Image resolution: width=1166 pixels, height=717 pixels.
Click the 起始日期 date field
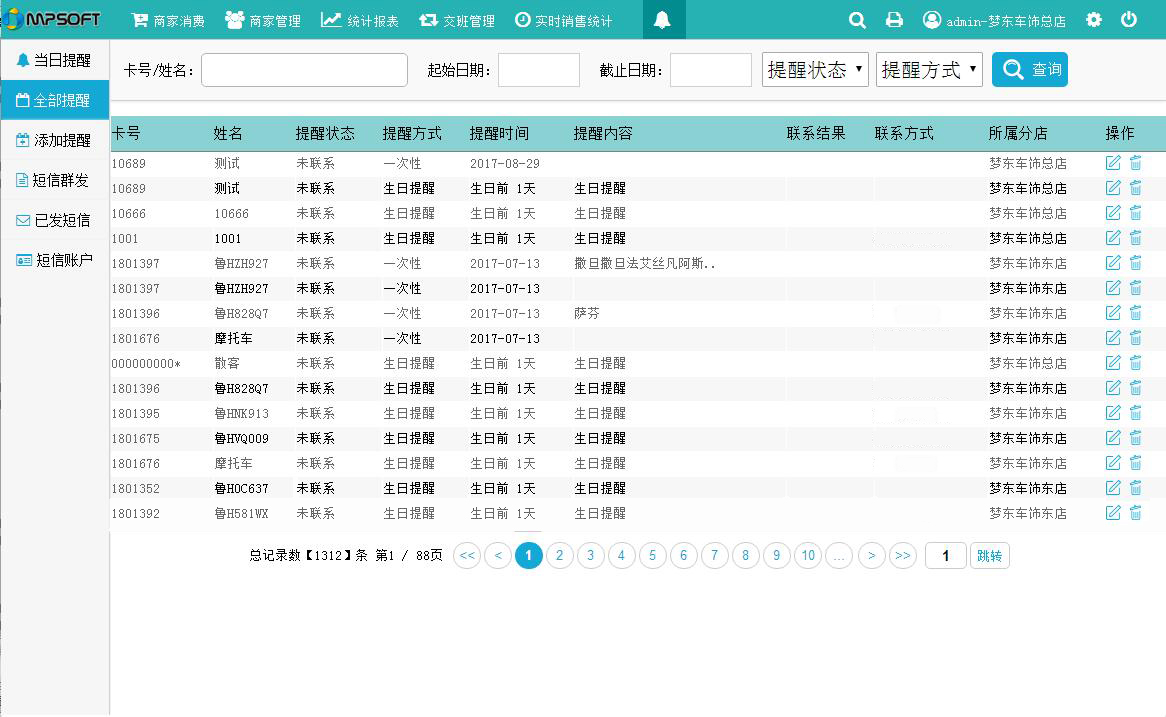538,70
